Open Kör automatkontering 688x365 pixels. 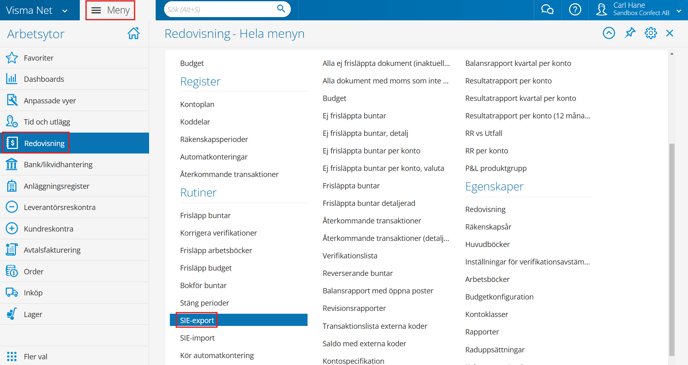point(217,355)
